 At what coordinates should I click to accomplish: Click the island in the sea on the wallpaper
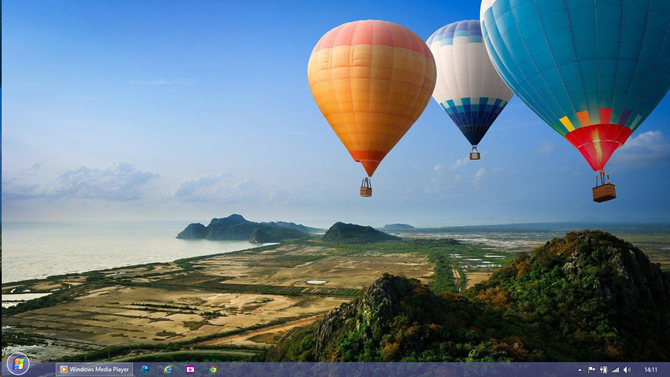244,229
